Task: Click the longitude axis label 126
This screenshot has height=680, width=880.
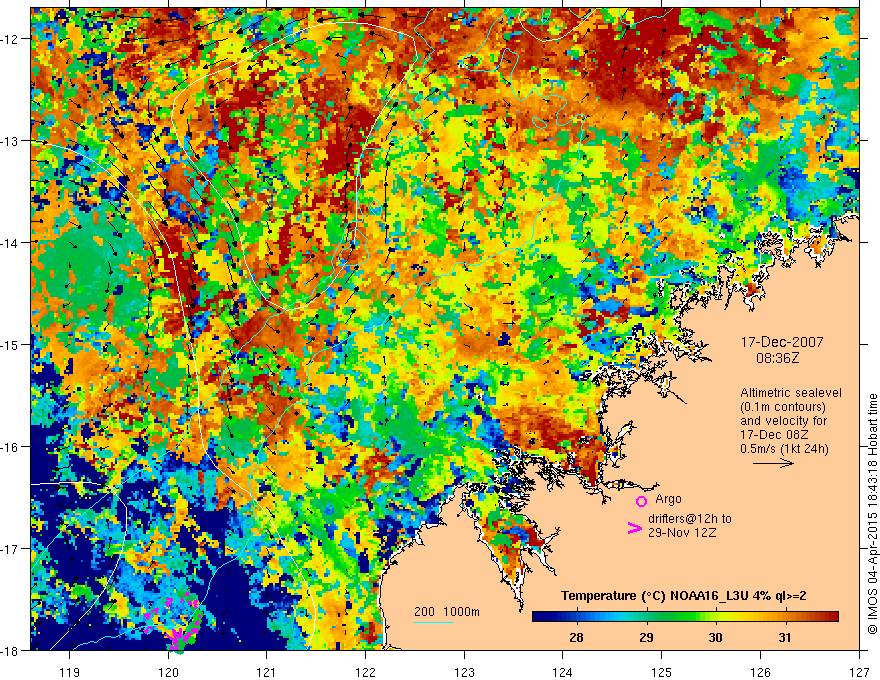Action: point(760,672)
